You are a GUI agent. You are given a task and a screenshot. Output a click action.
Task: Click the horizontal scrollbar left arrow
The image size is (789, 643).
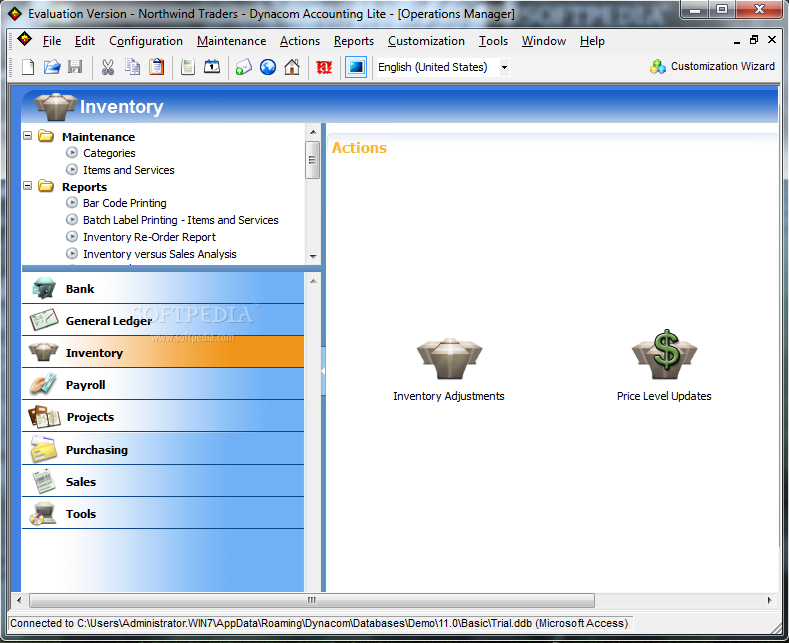click(19, 600)
